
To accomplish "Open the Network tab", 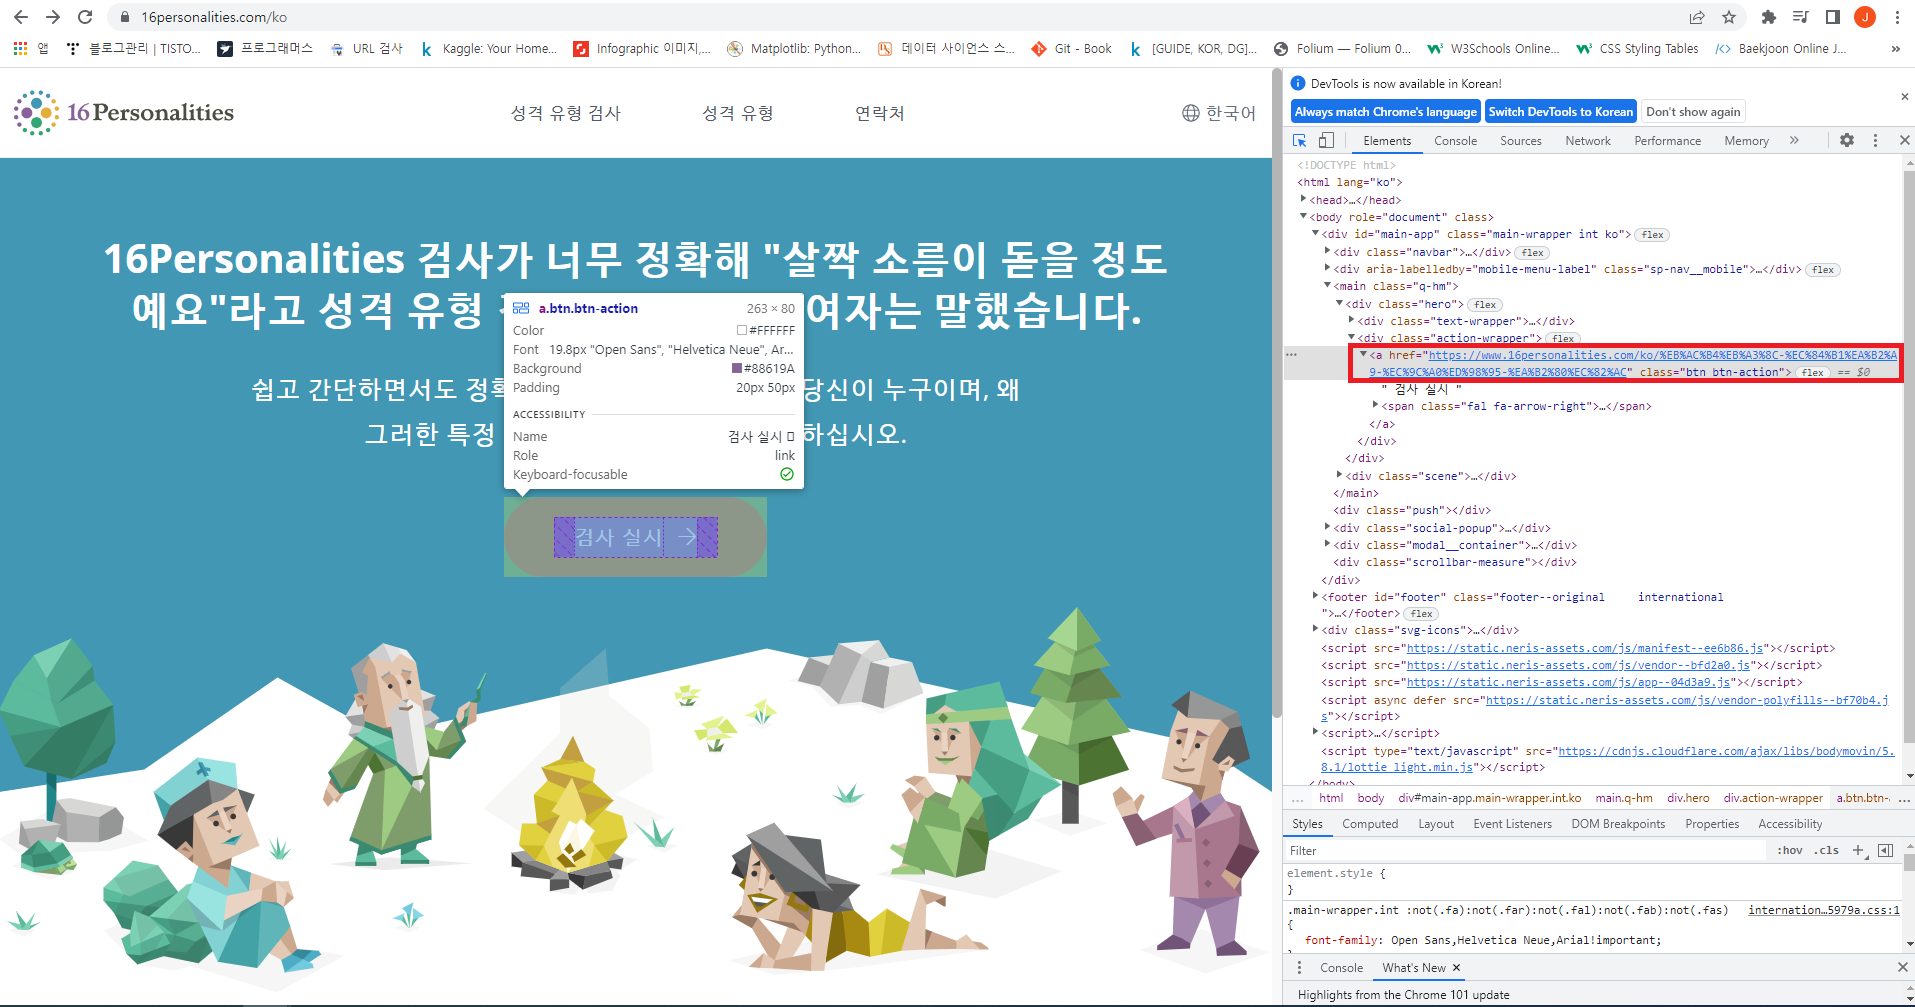I will (1588, 141).
